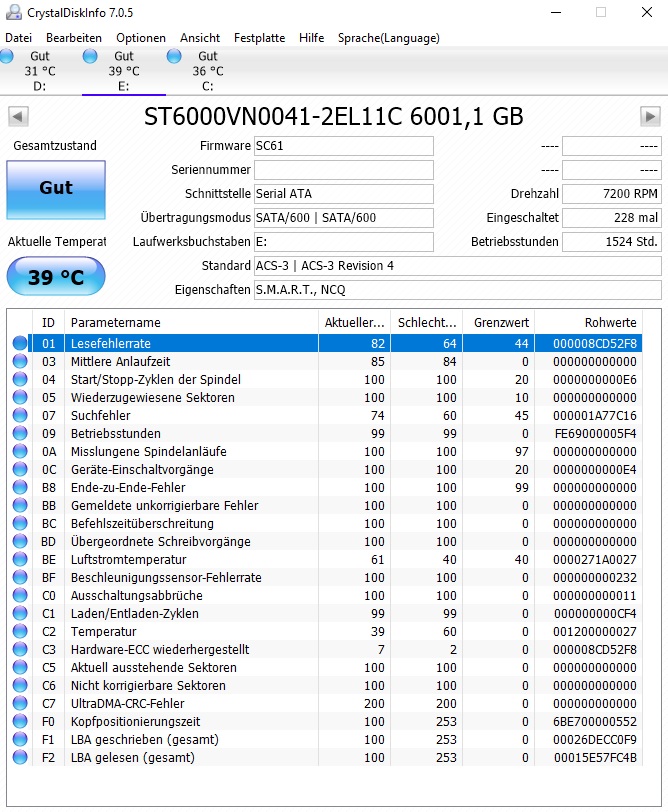Click status icon of Beschleunigungssensor-Fehlerrate row

coord(20,577)
